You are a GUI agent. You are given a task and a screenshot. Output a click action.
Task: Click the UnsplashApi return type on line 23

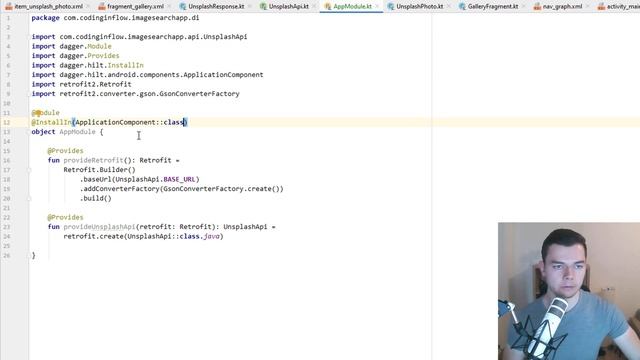(245, 227)
